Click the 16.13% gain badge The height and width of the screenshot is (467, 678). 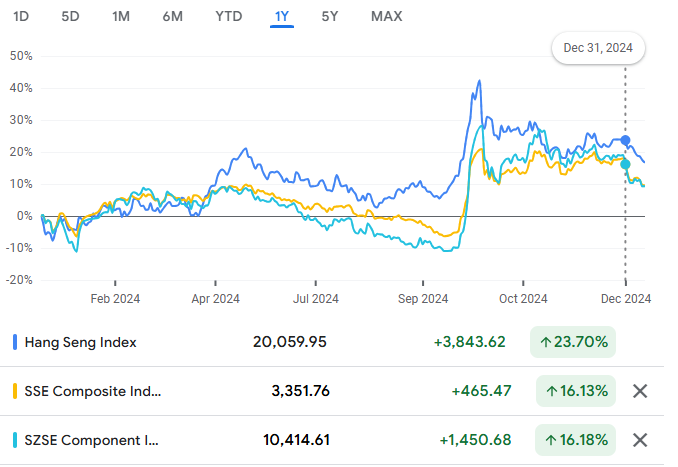[x=573, y=391]
